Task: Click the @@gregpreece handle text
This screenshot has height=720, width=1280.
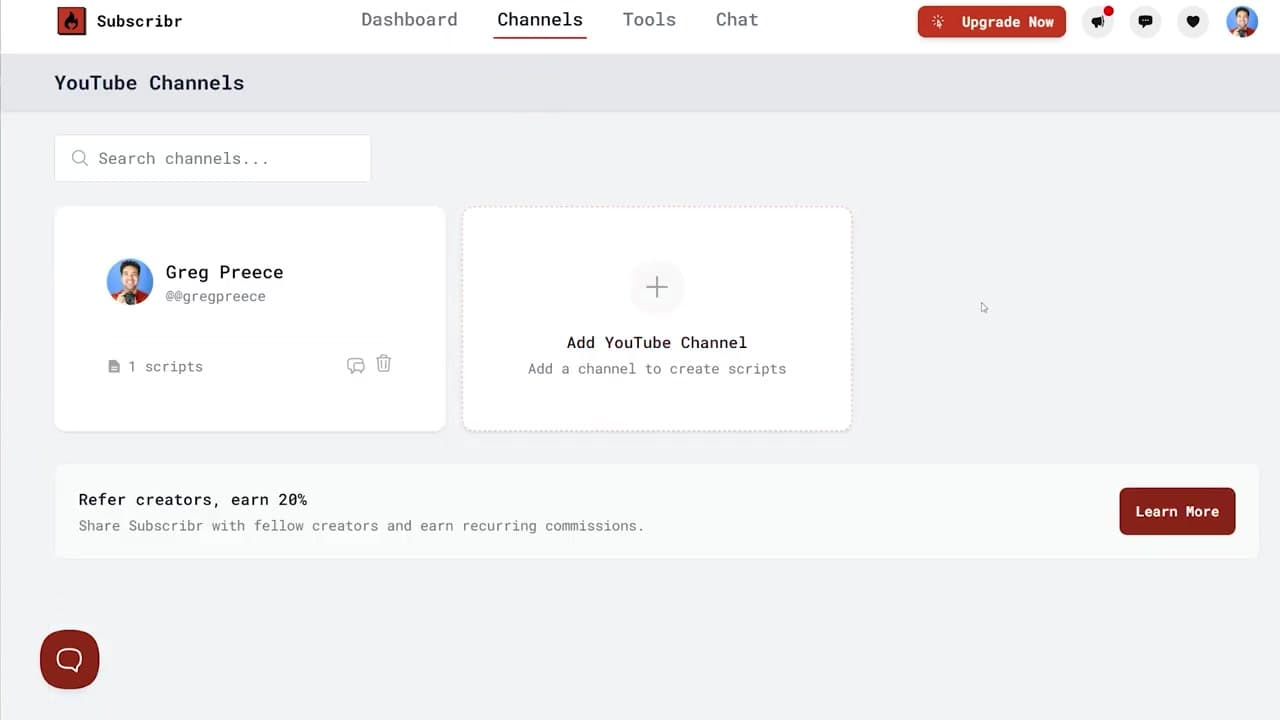Action: 215,297
